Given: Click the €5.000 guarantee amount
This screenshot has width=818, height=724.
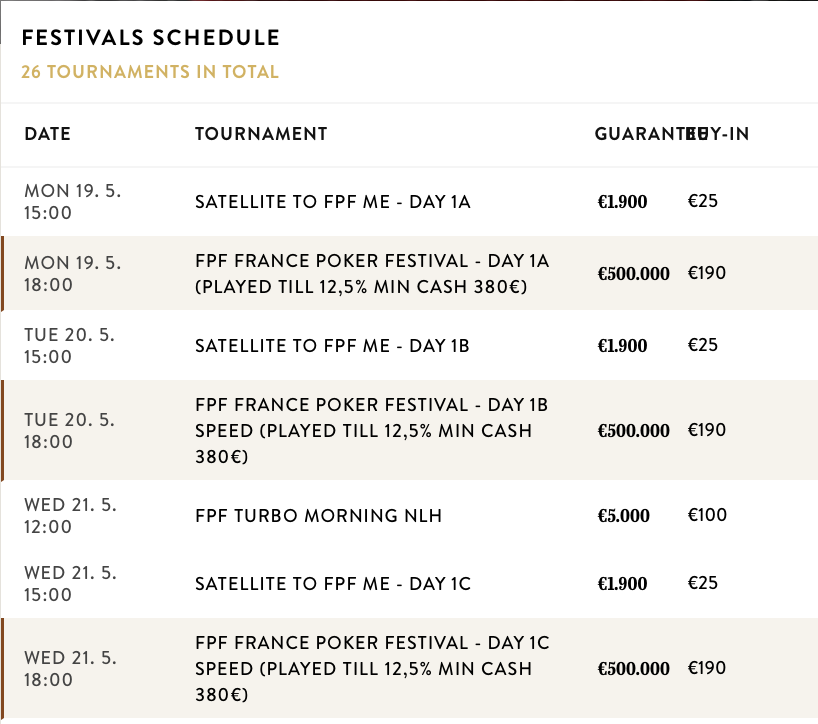Looking at the screenshot, I should (623, 516).
